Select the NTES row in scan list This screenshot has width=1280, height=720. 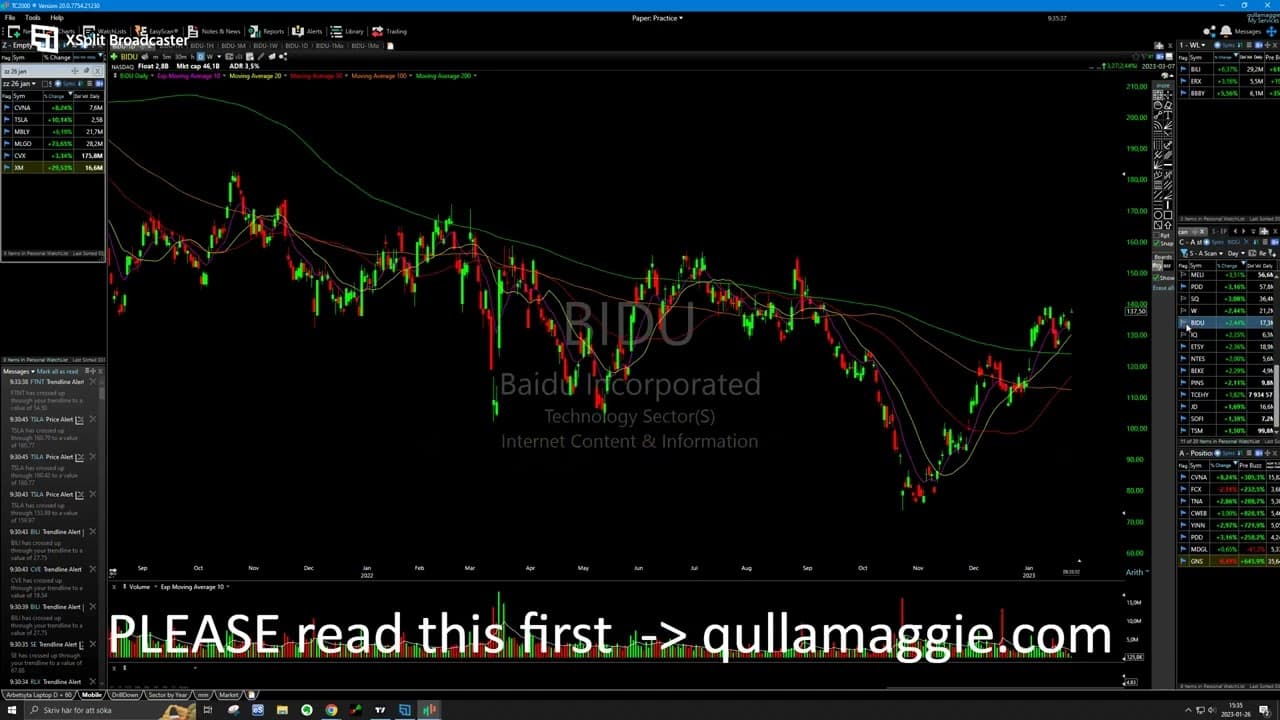tap(1229, 358)
